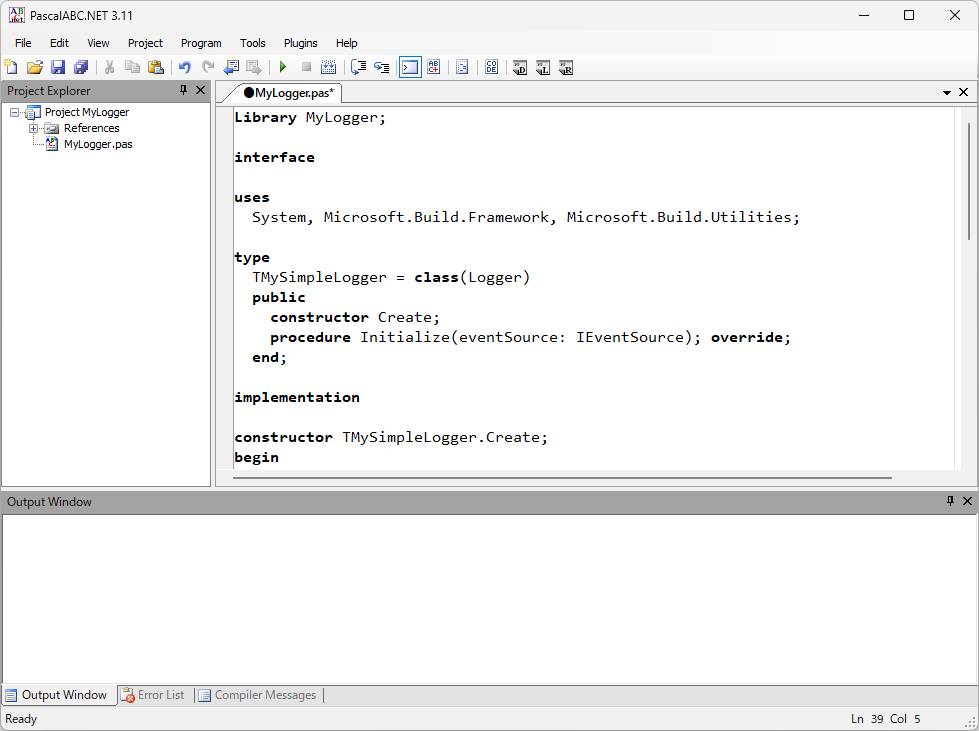Click the L tag toolbar icon
Screen dimensions: 979x731
pos(543,67)
